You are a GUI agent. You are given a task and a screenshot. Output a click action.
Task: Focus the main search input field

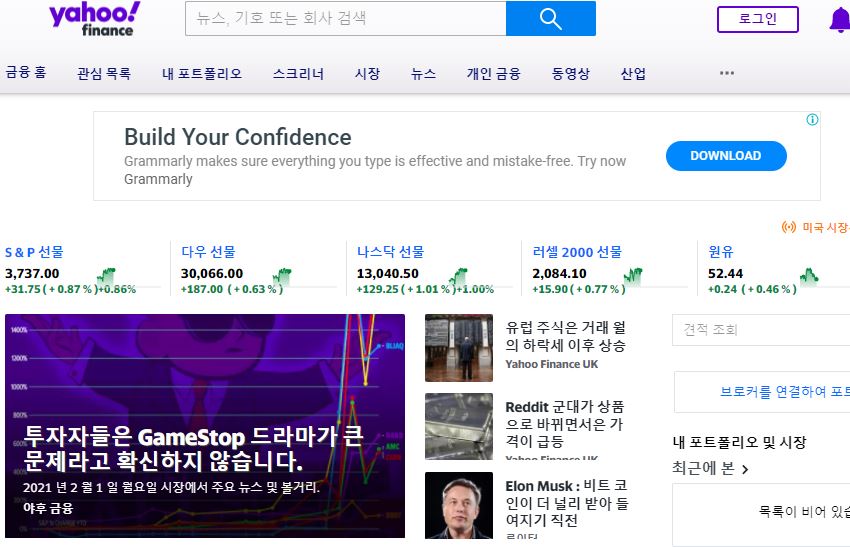[x=346, y=18]
